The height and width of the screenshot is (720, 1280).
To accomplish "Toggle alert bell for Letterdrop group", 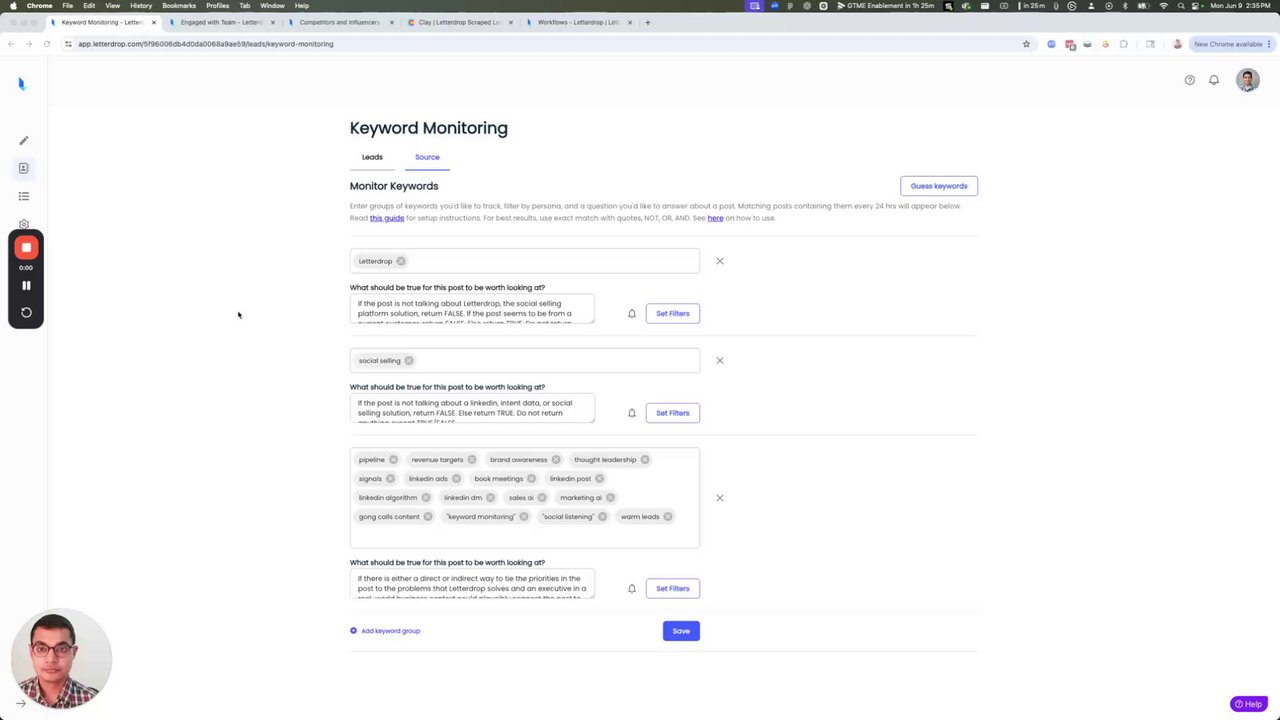I will click(632, 314).
